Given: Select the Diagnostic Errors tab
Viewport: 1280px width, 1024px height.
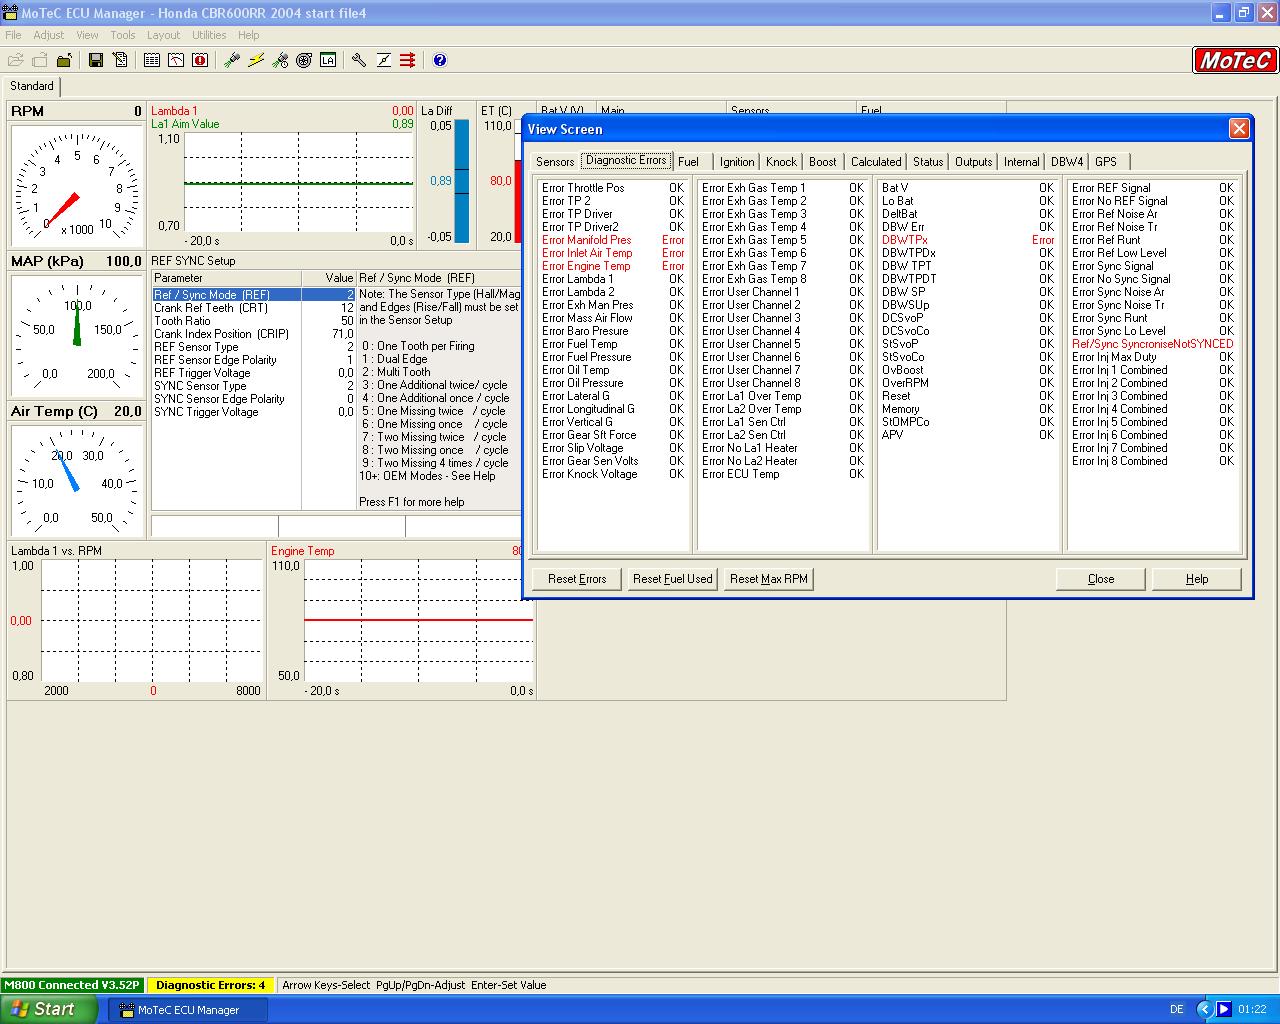Looking at the screenshot, I should [626, 160].
